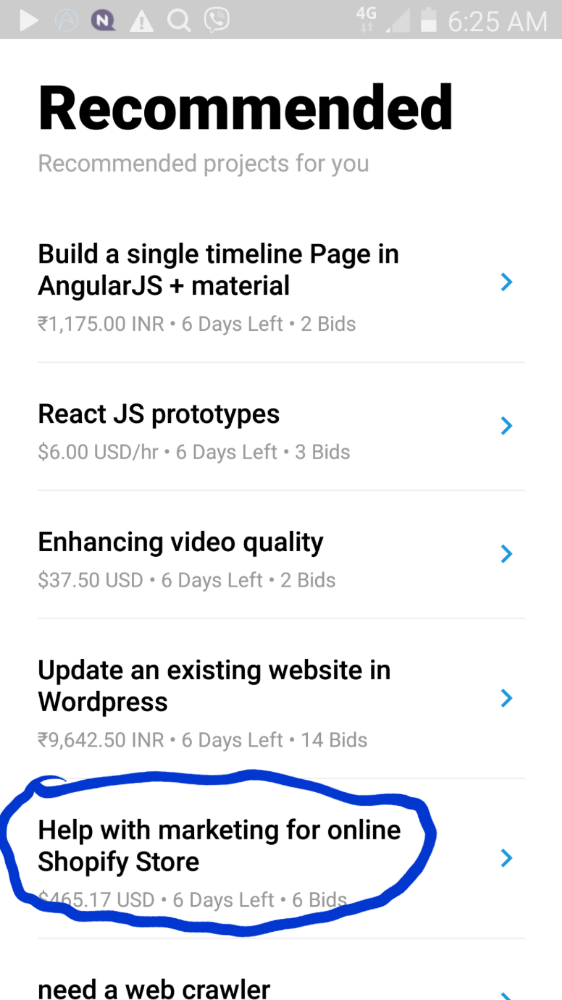Tap the circular A notification icon
This screenshot has width=562, height=1000.
coord(66,20)
